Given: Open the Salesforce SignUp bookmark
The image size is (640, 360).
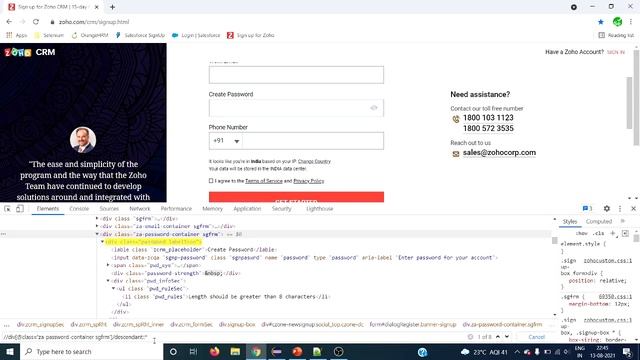Looking at the screenshot, I should click(x=140, y=36).
